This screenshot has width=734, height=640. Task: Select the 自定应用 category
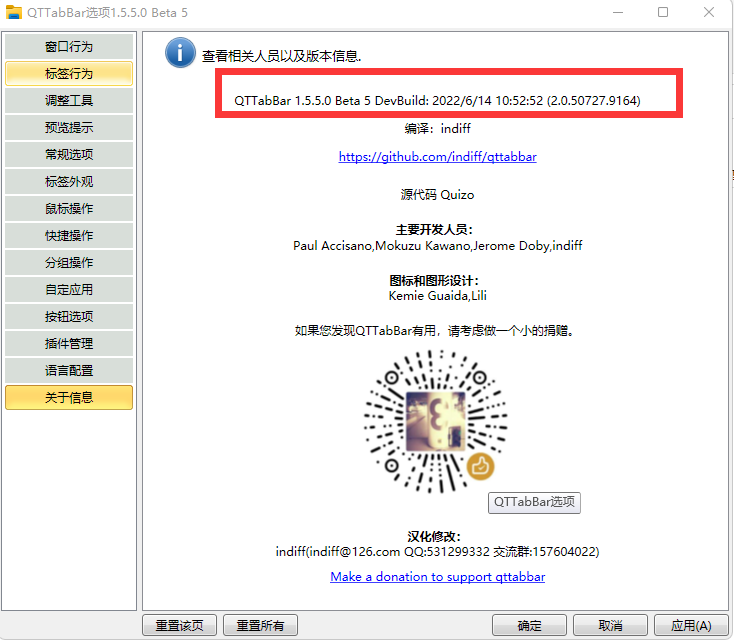pyautogui.click(x=69, y=289)
